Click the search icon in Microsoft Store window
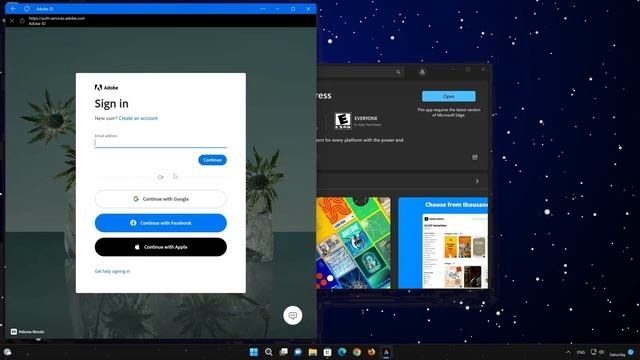 pyautogui.click(x=398, y=72)
